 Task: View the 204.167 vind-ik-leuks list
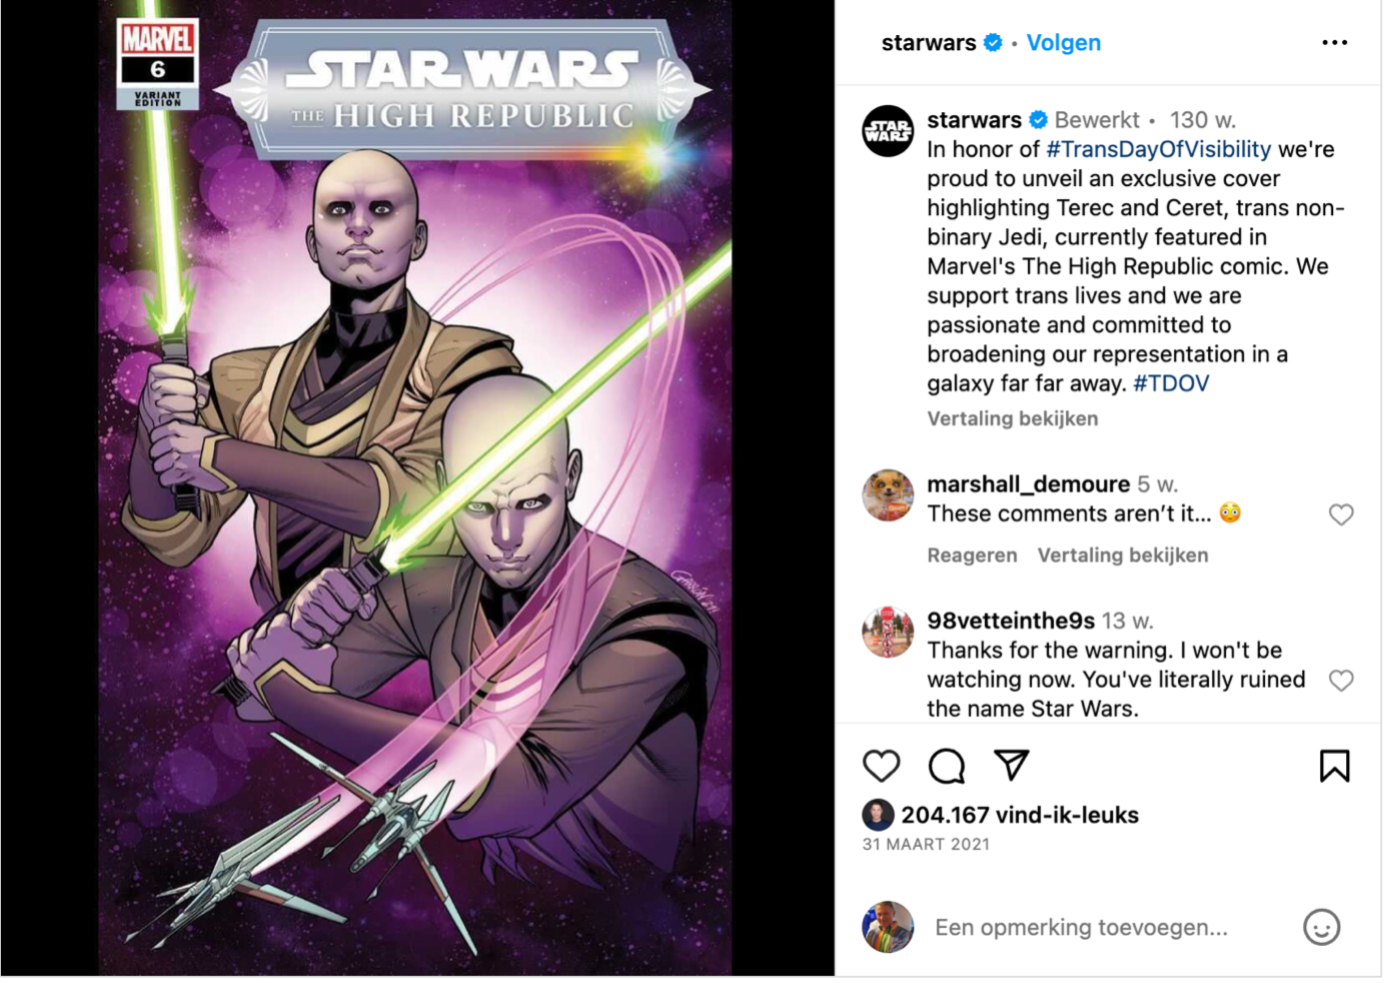1019,815
